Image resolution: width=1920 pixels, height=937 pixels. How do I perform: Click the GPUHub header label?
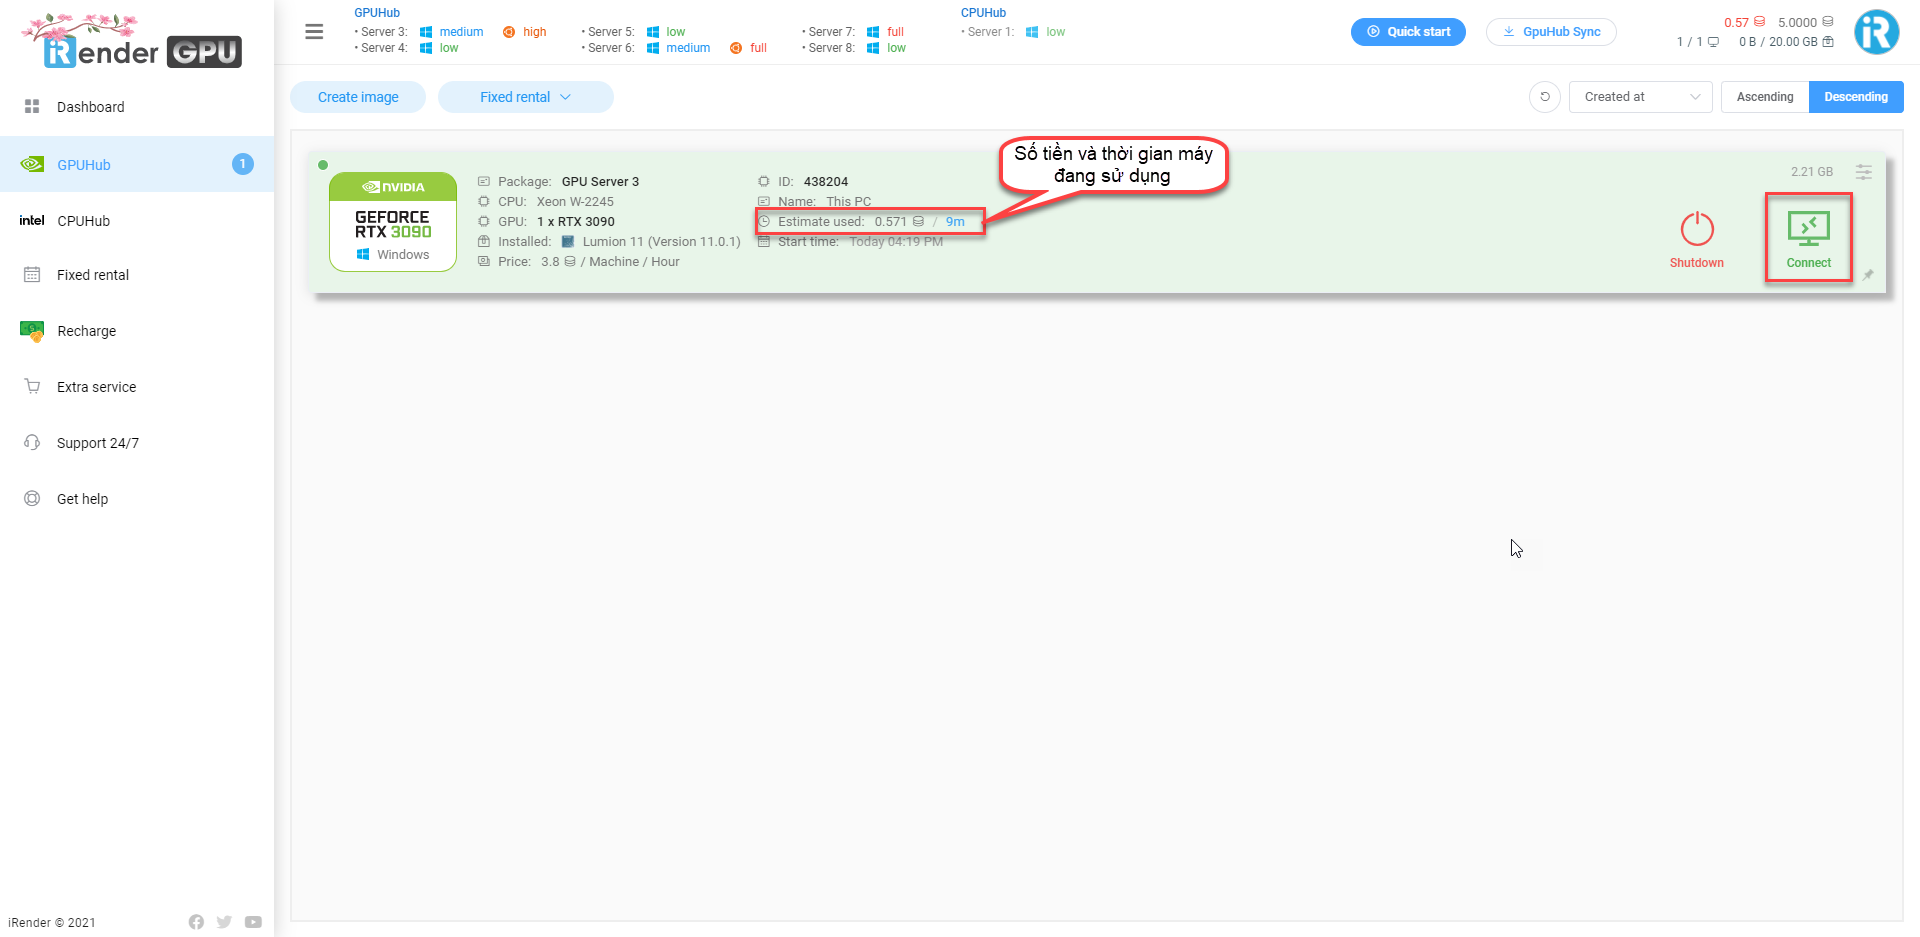[377, 13]
